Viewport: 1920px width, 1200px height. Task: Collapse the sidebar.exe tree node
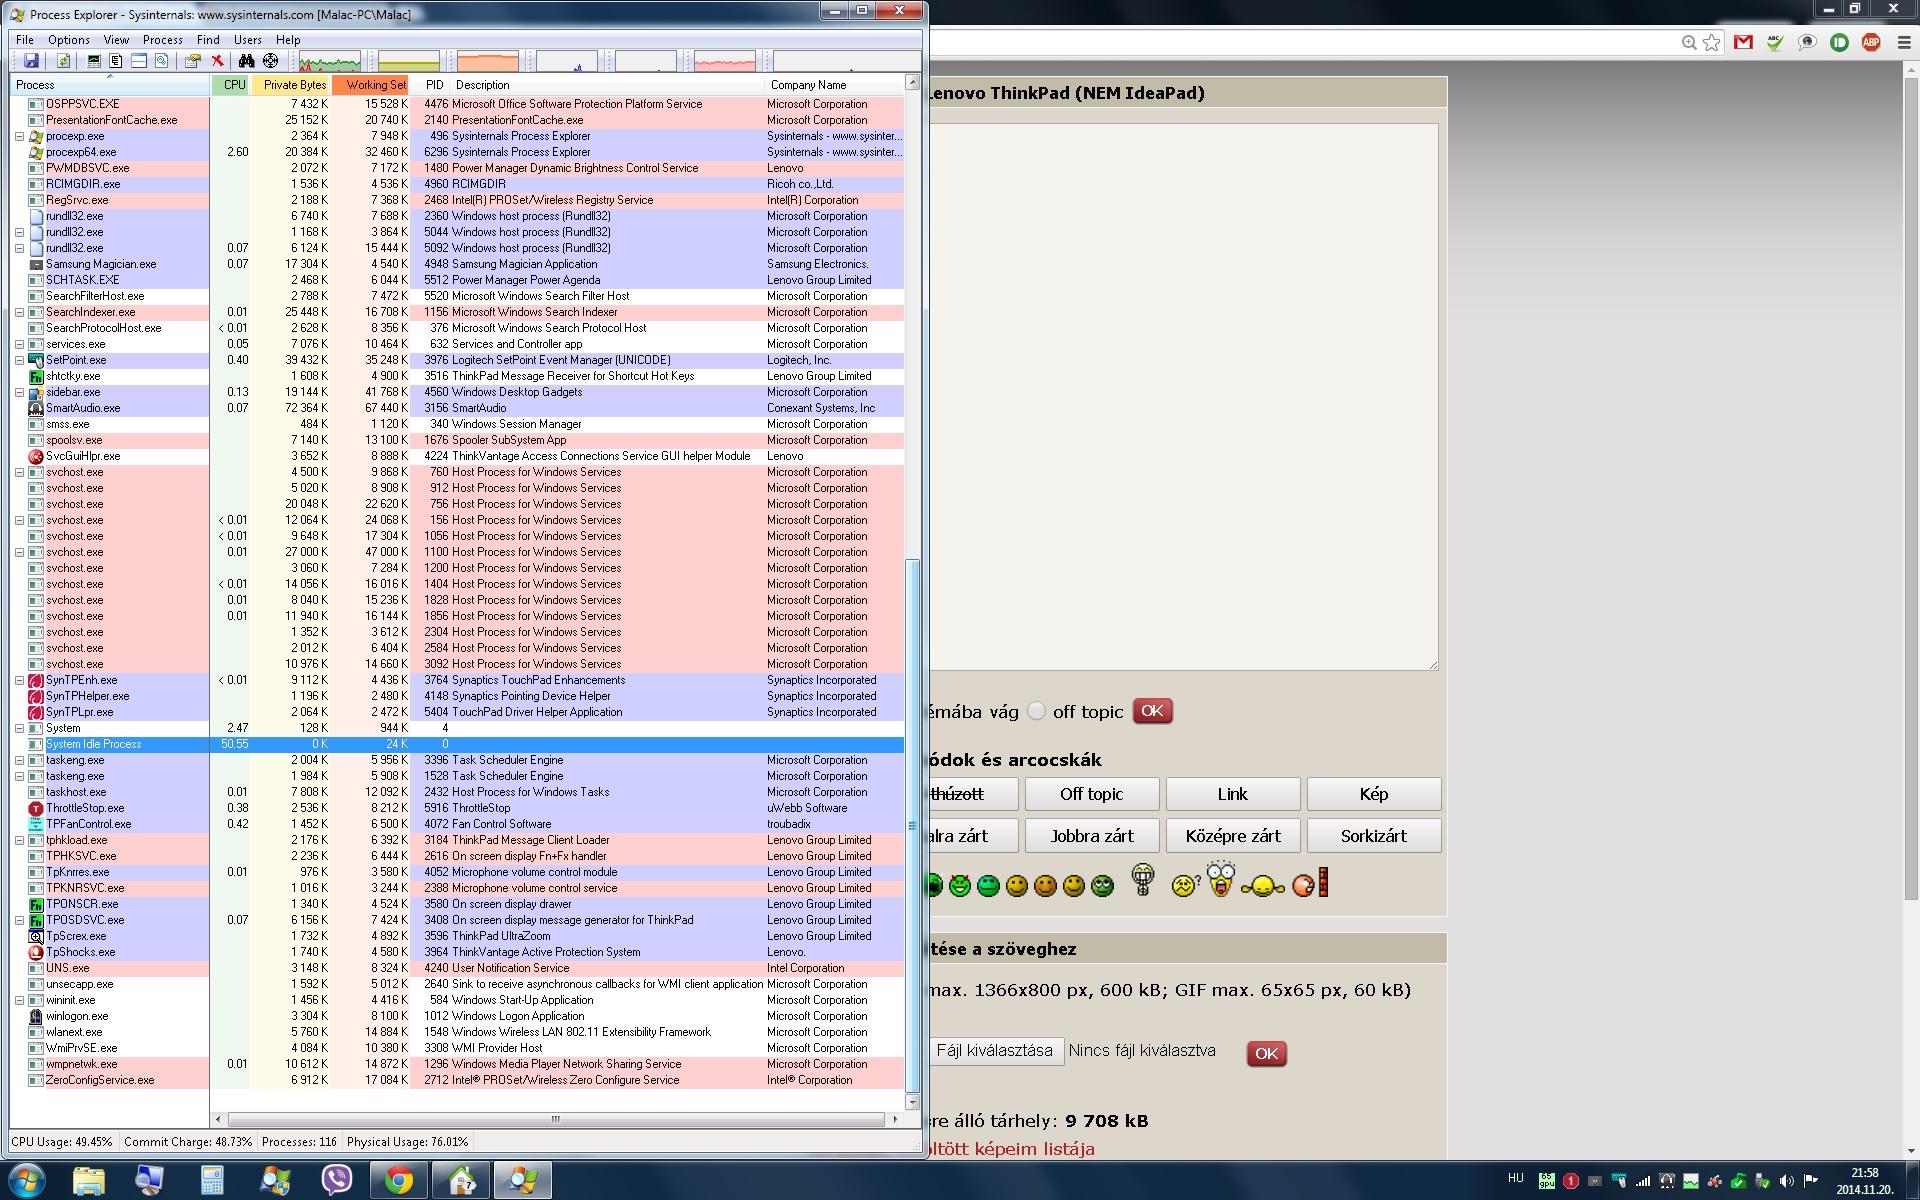click(19, 392)
